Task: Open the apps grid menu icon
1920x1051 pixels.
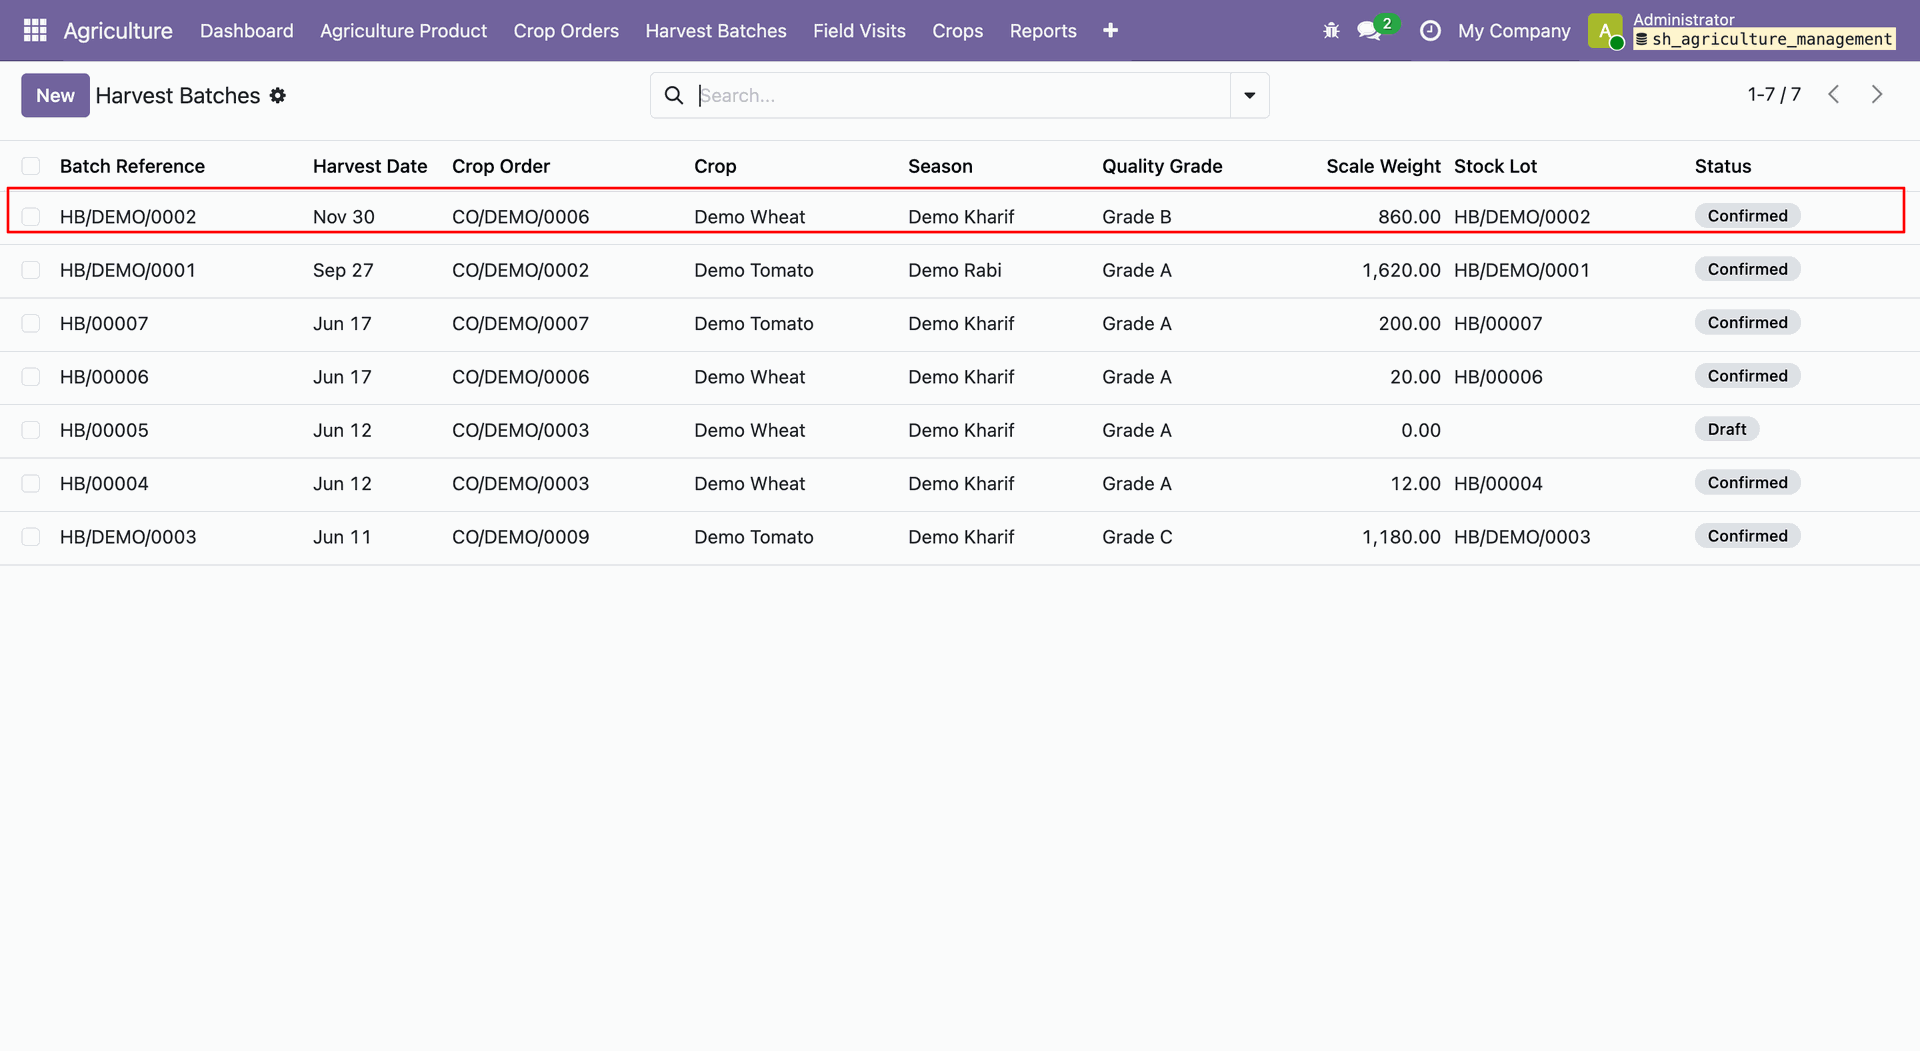Action: pyautogui.click(x=35, y=30)
